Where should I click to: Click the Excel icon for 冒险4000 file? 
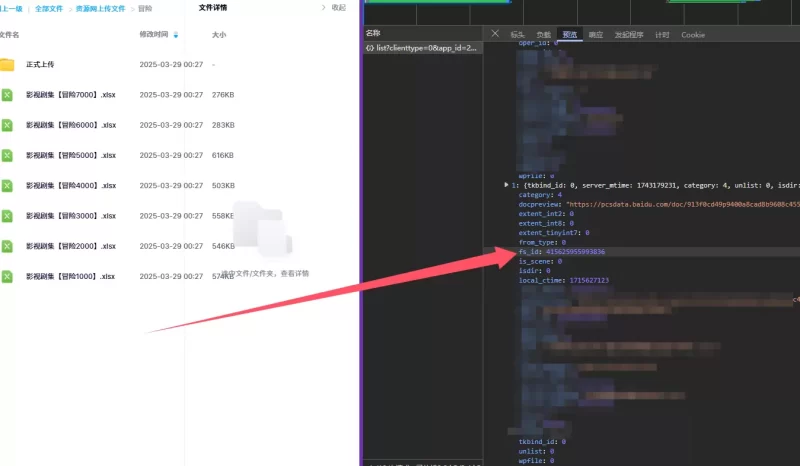[x=7, y=186]
